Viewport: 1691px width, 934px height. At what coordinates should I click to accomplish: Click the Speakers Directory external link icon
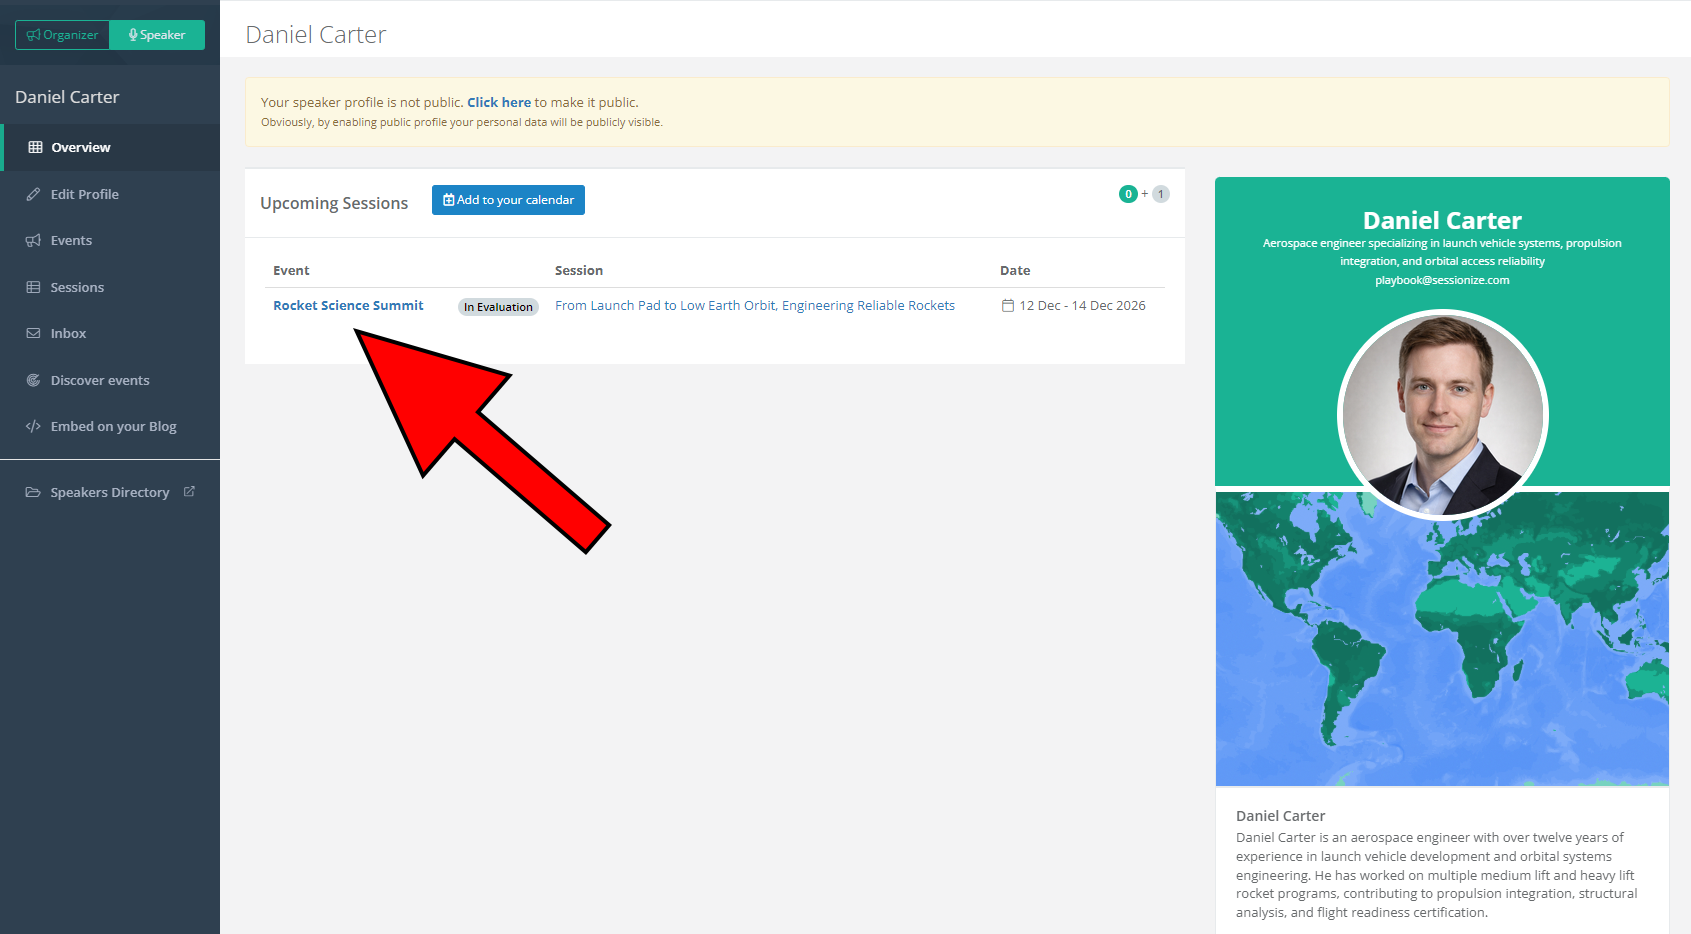pos(189,492)
